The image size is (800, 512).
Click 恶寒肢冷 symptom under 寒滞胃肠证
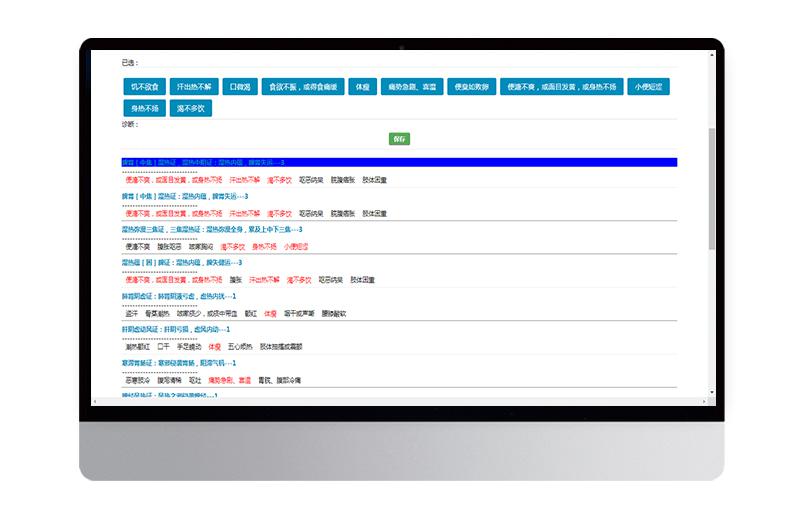(138, 380)
